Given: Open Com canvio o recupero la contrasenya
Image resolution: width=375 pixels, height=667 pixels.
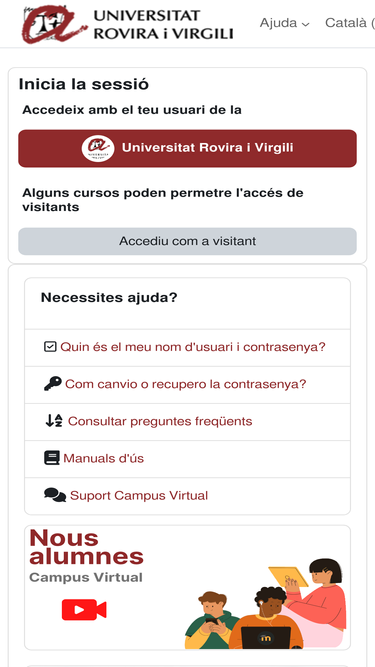Looking at the screenshot, I should click(x=185, y=384).
